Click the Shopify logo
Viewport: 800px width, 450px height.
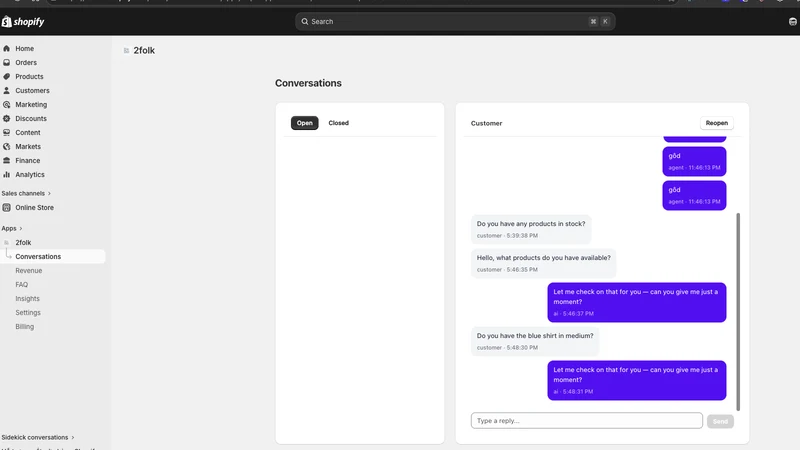(23, 21)
